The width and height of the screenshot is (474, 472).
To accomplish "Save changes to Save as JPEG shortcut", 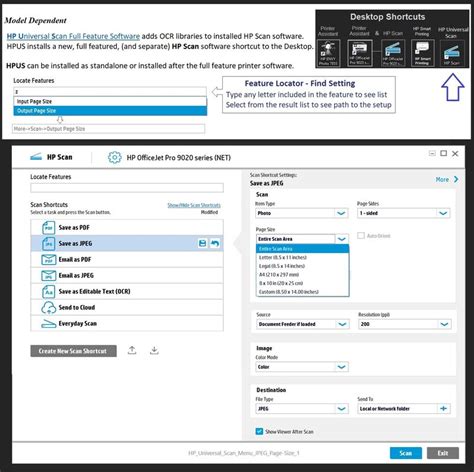I will tap(202, 243).
